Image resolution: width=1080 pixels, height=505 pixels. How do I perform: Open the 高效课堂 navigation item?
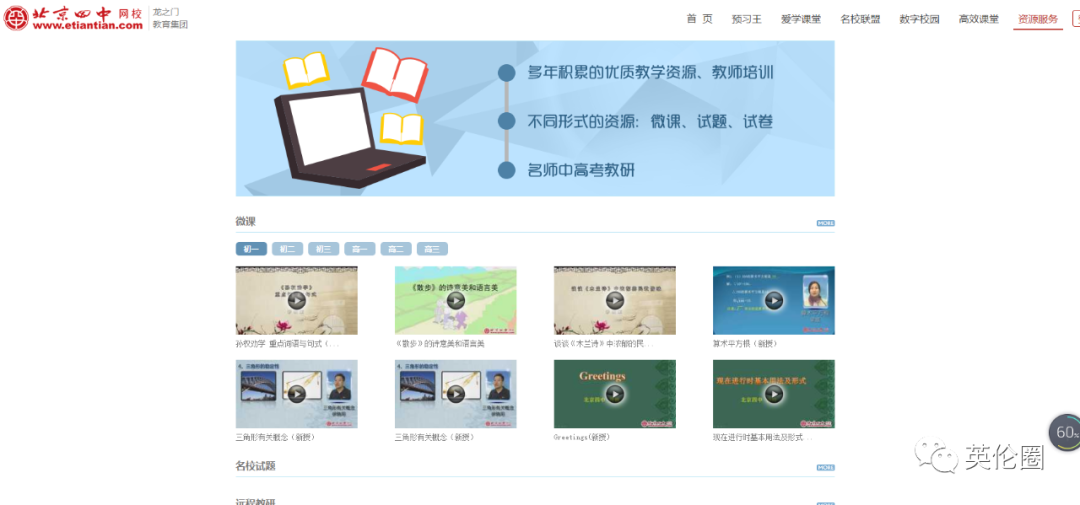(x=978, y=19)
